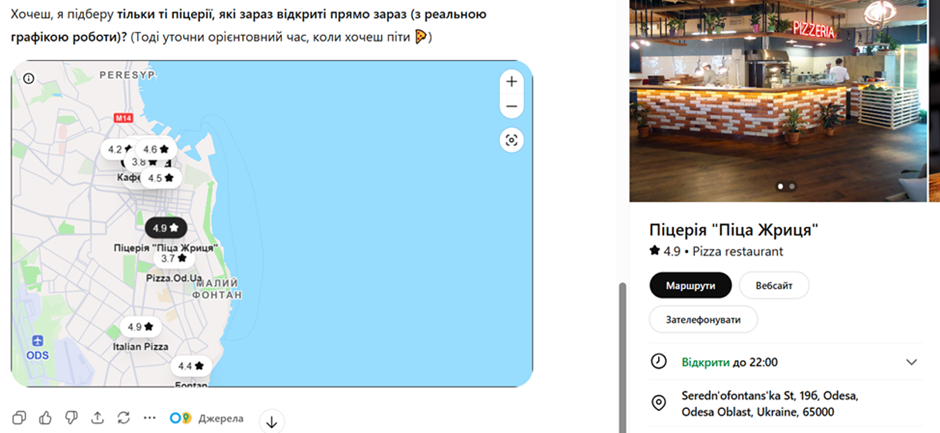The height and width of the screenshot is (433, 940).
Task: Click the thumbs down icon
Action: coord(71,417)
